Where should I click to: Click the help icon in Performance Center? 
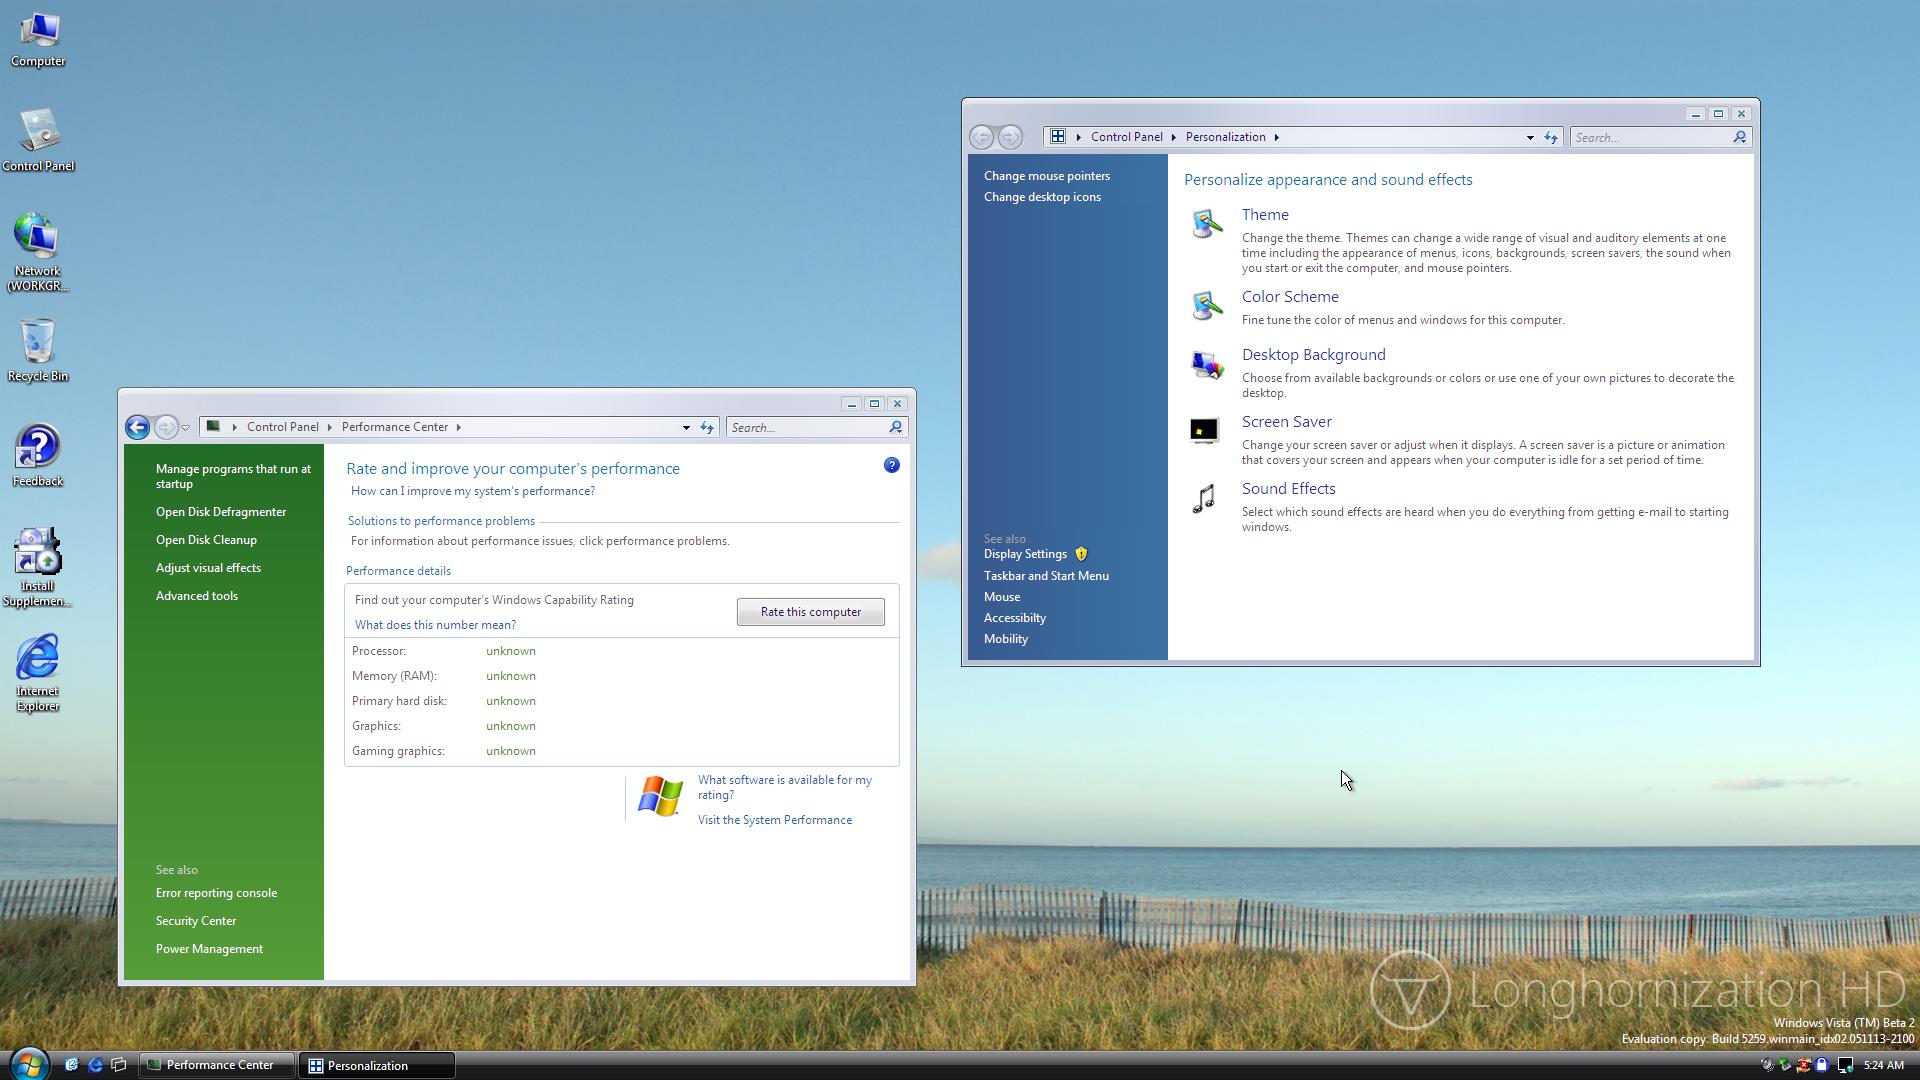[x=891, y=465]
